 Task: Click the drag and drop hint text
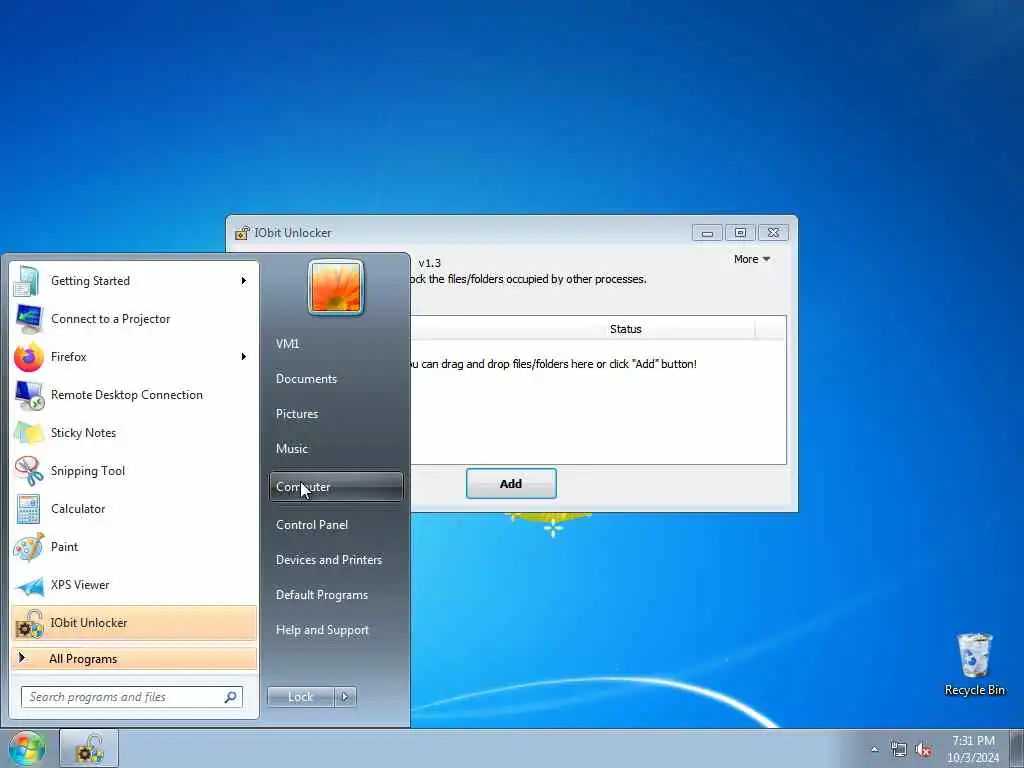click(552, 364)
